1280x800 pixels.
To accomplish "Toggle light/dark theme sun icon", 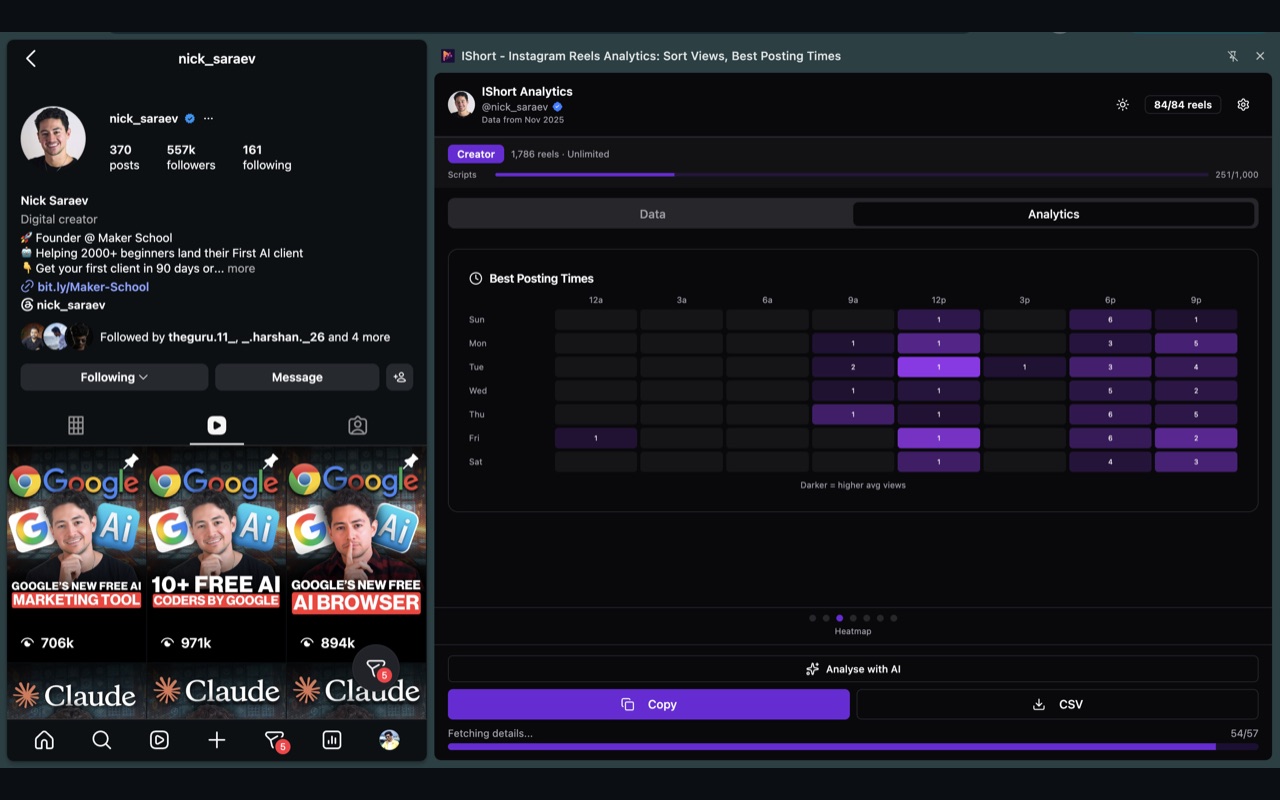I will coord(1123,104).
